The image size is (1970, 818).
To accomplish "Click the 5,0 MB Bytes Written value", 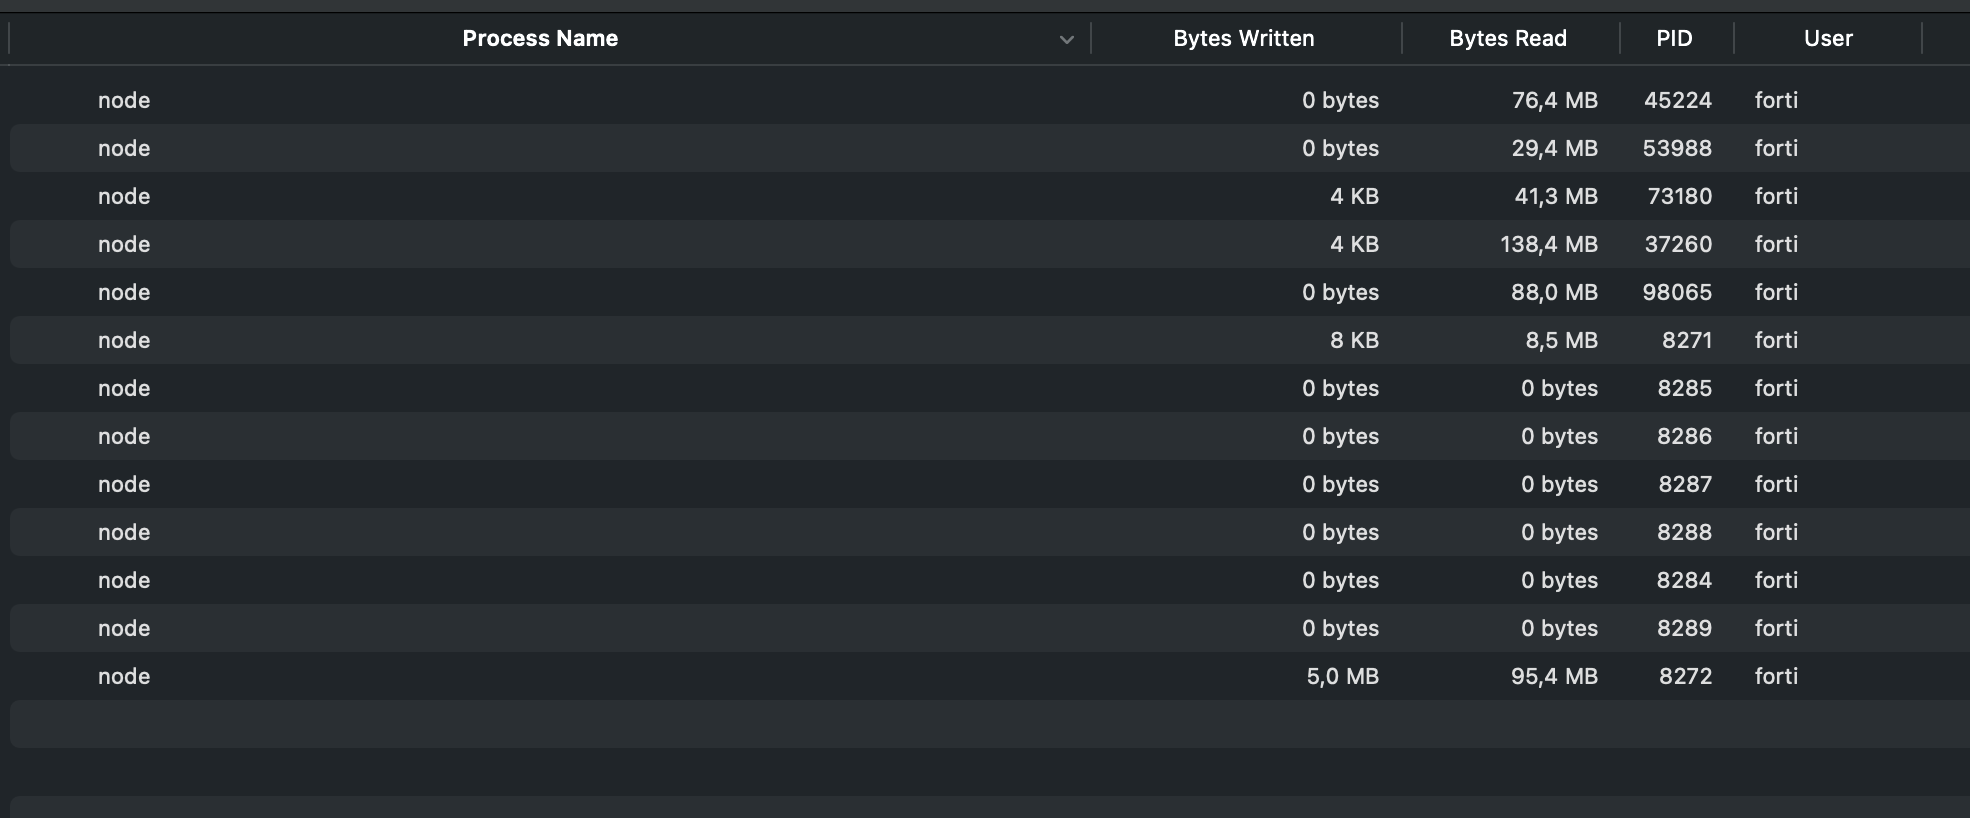I will pos(1342,676).
